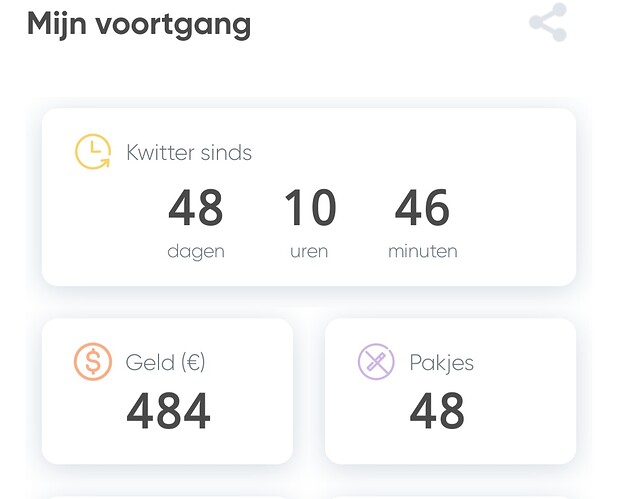Click the orange dollar coin icon

93,361
